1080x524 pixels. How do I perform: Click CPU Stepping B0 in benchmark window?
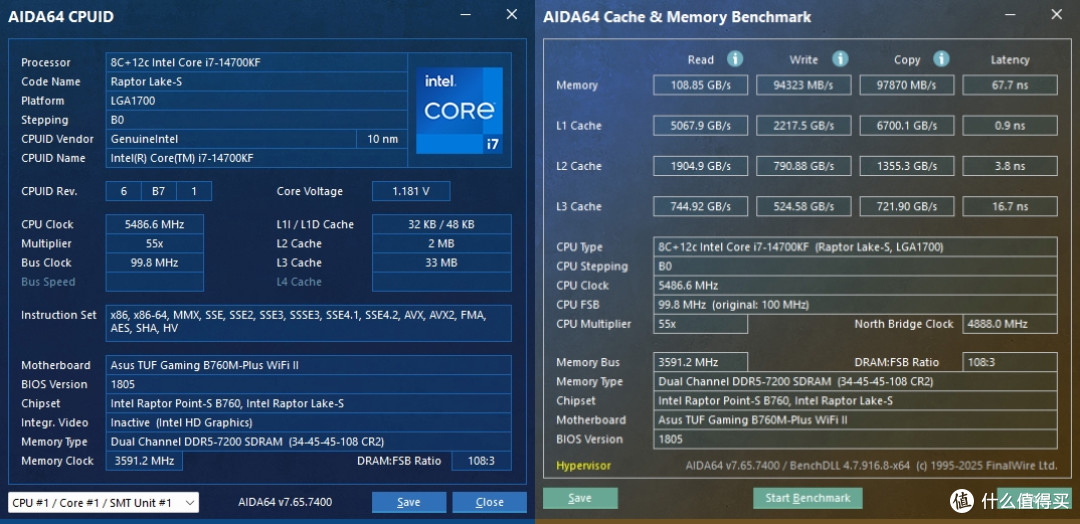(x=855, y=266)
